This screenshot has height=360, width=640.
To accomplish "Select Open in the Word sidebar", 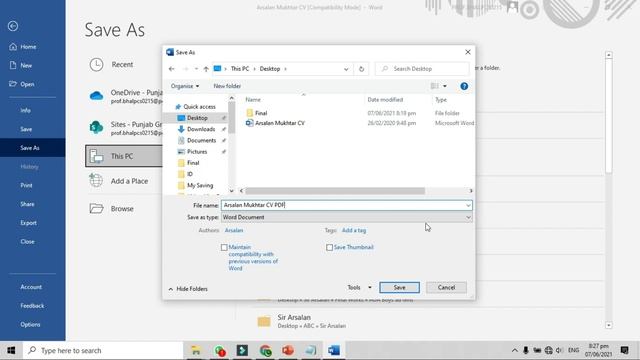I will (27, 84).
